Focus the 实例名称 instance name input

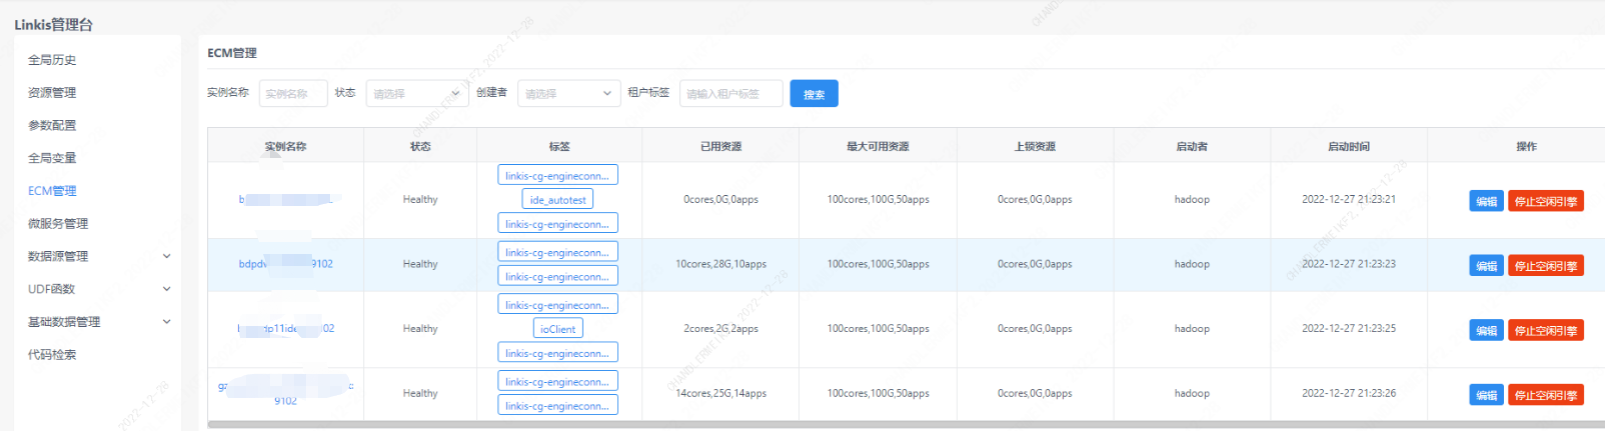[293, 94]
